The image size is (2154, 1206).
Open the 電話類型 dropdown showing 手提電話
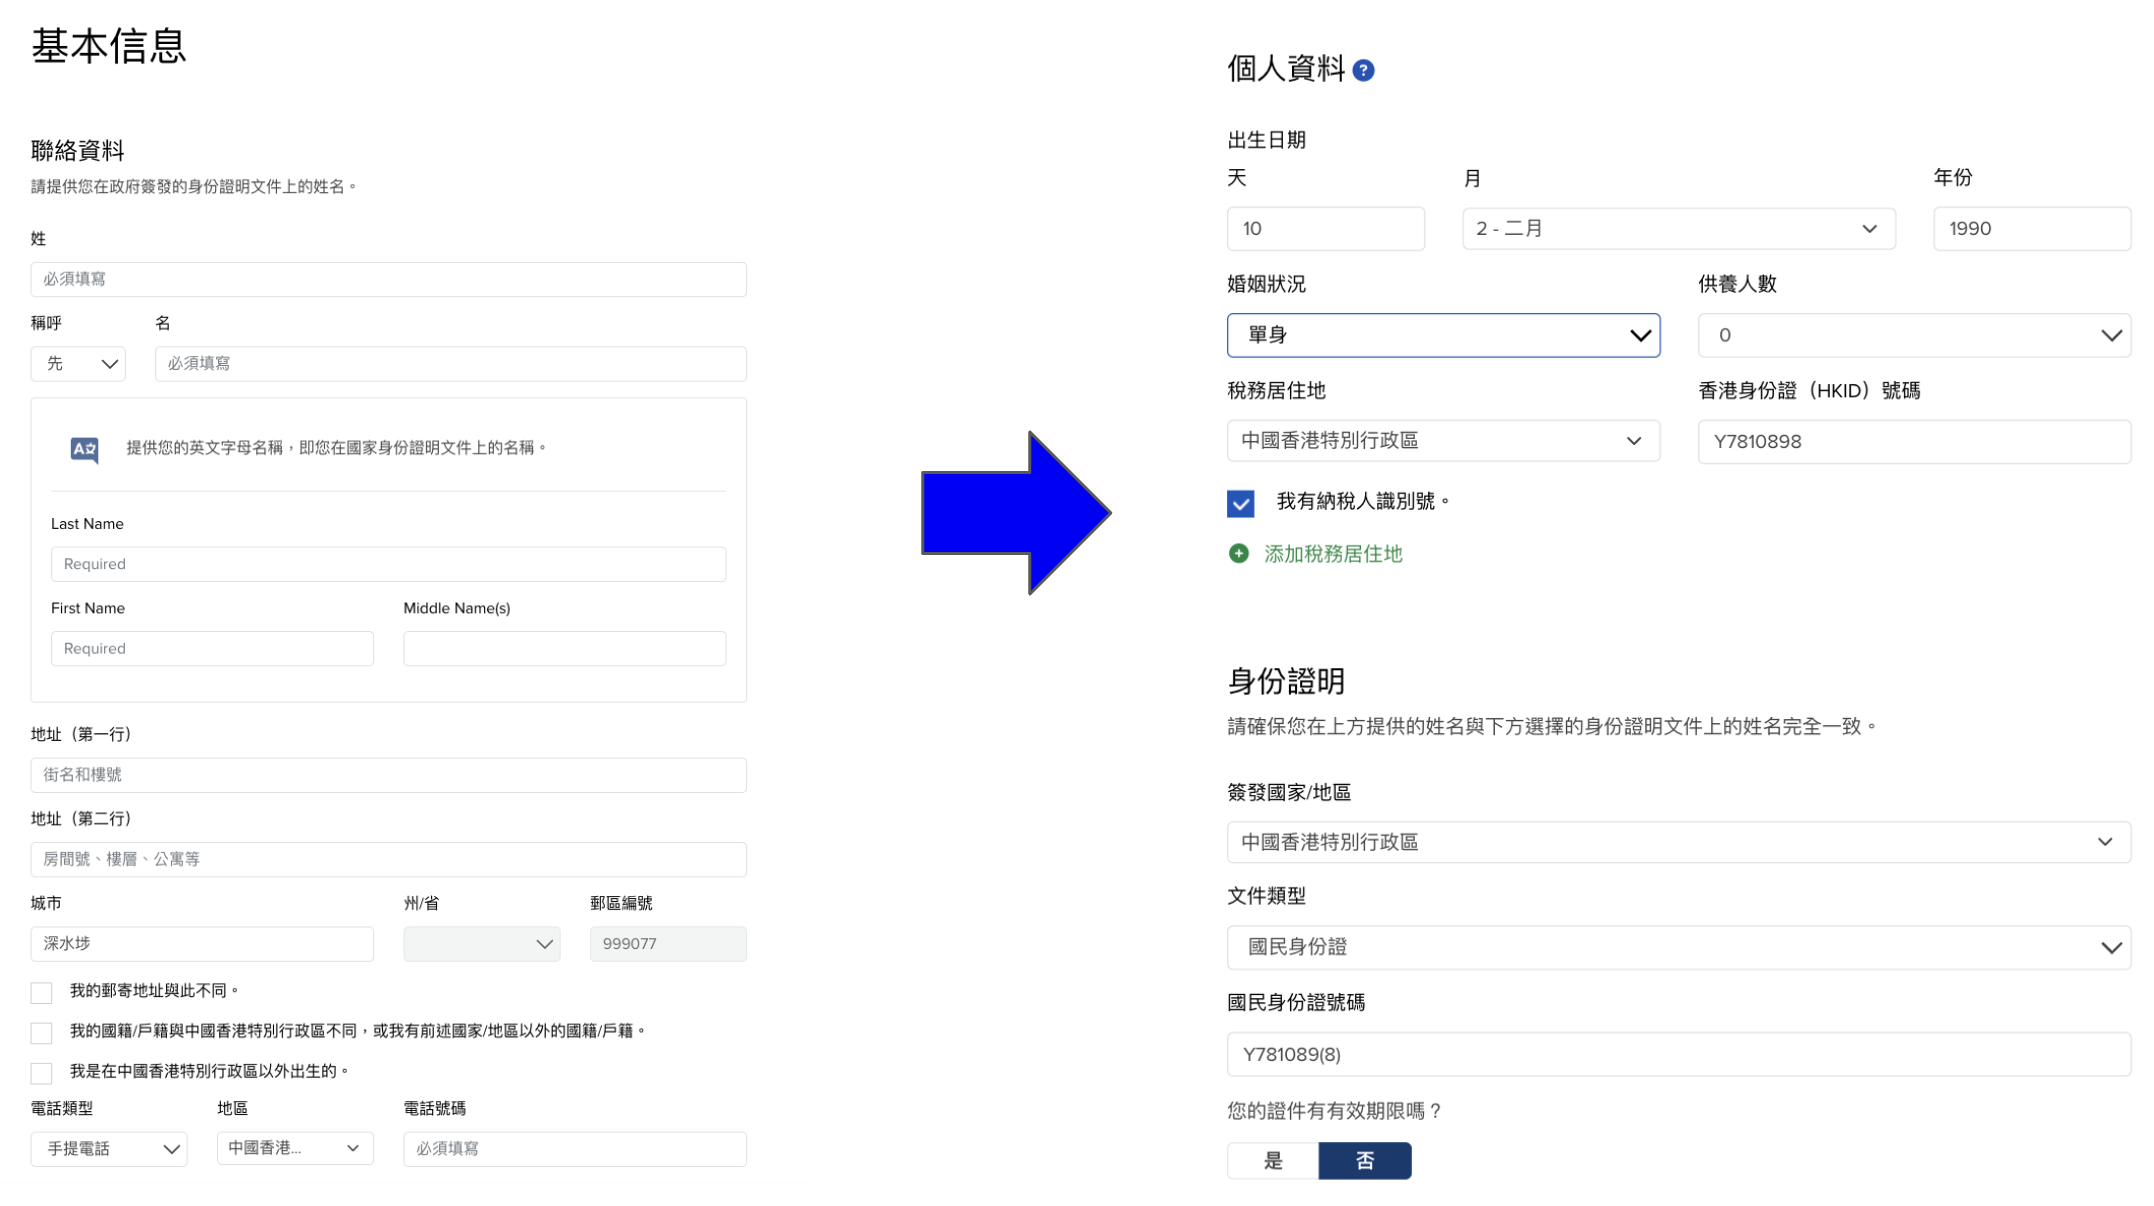point(109,1149)
